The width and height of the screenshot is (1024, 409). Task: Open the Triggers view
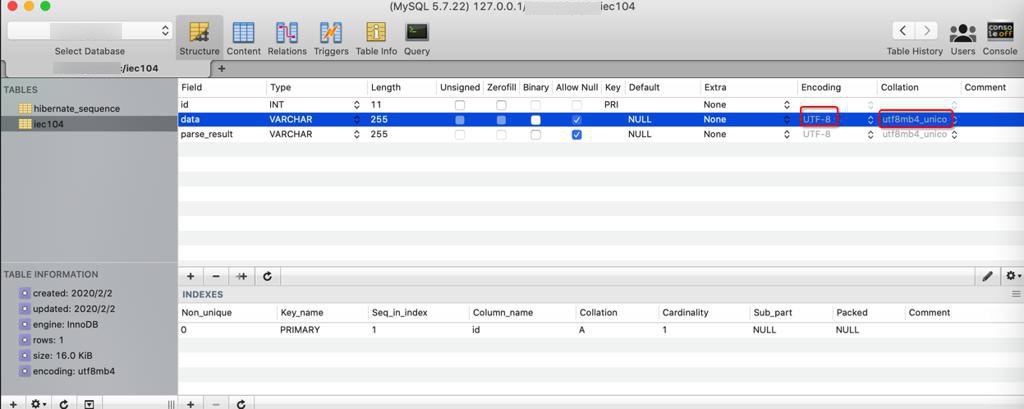(331, 38)
